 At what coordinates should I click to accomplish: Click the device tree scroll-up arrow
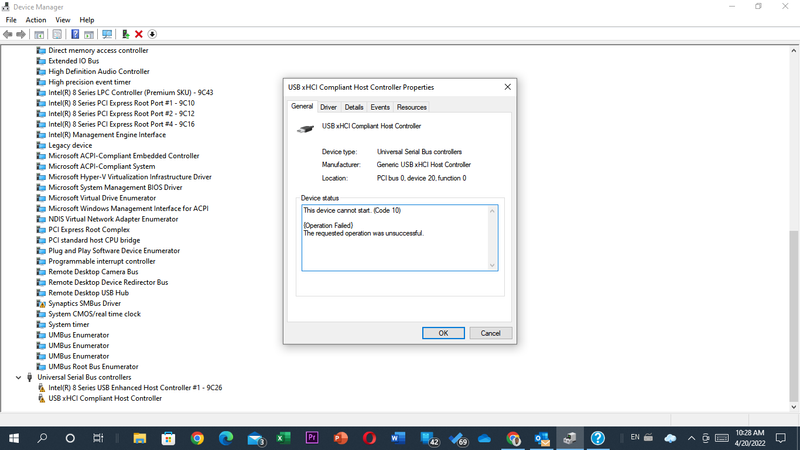[x=793, y=51]
